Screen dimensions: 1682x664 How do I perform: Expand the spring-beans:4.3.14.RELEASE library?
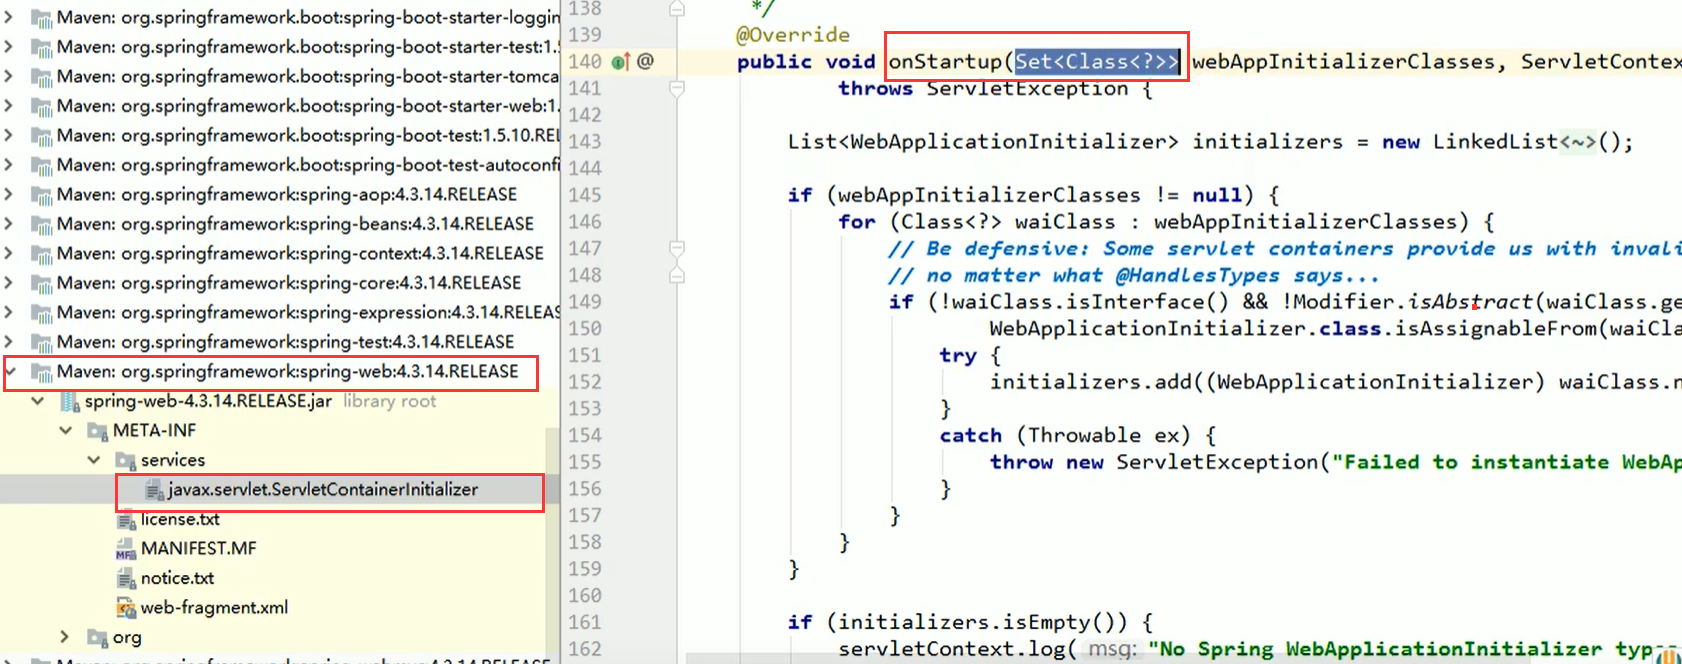[9, 224]
